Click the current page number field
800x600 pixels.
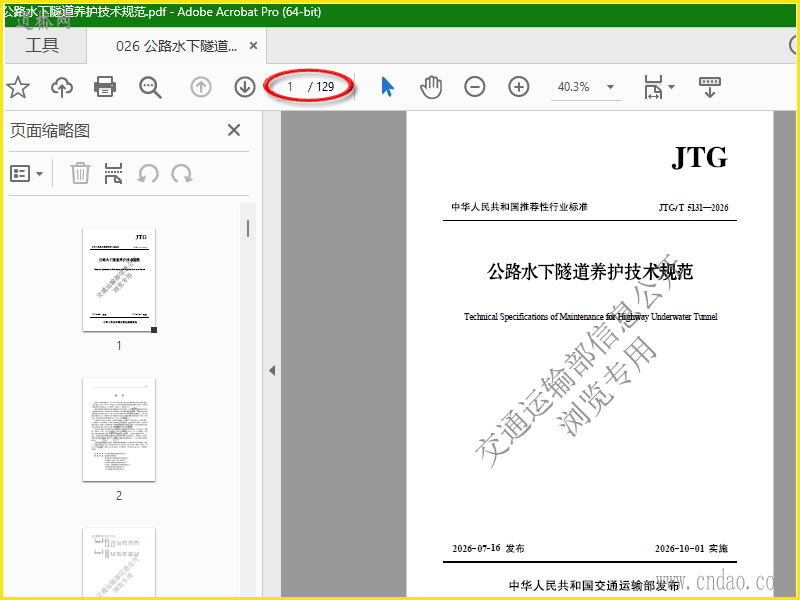point(290,87)
